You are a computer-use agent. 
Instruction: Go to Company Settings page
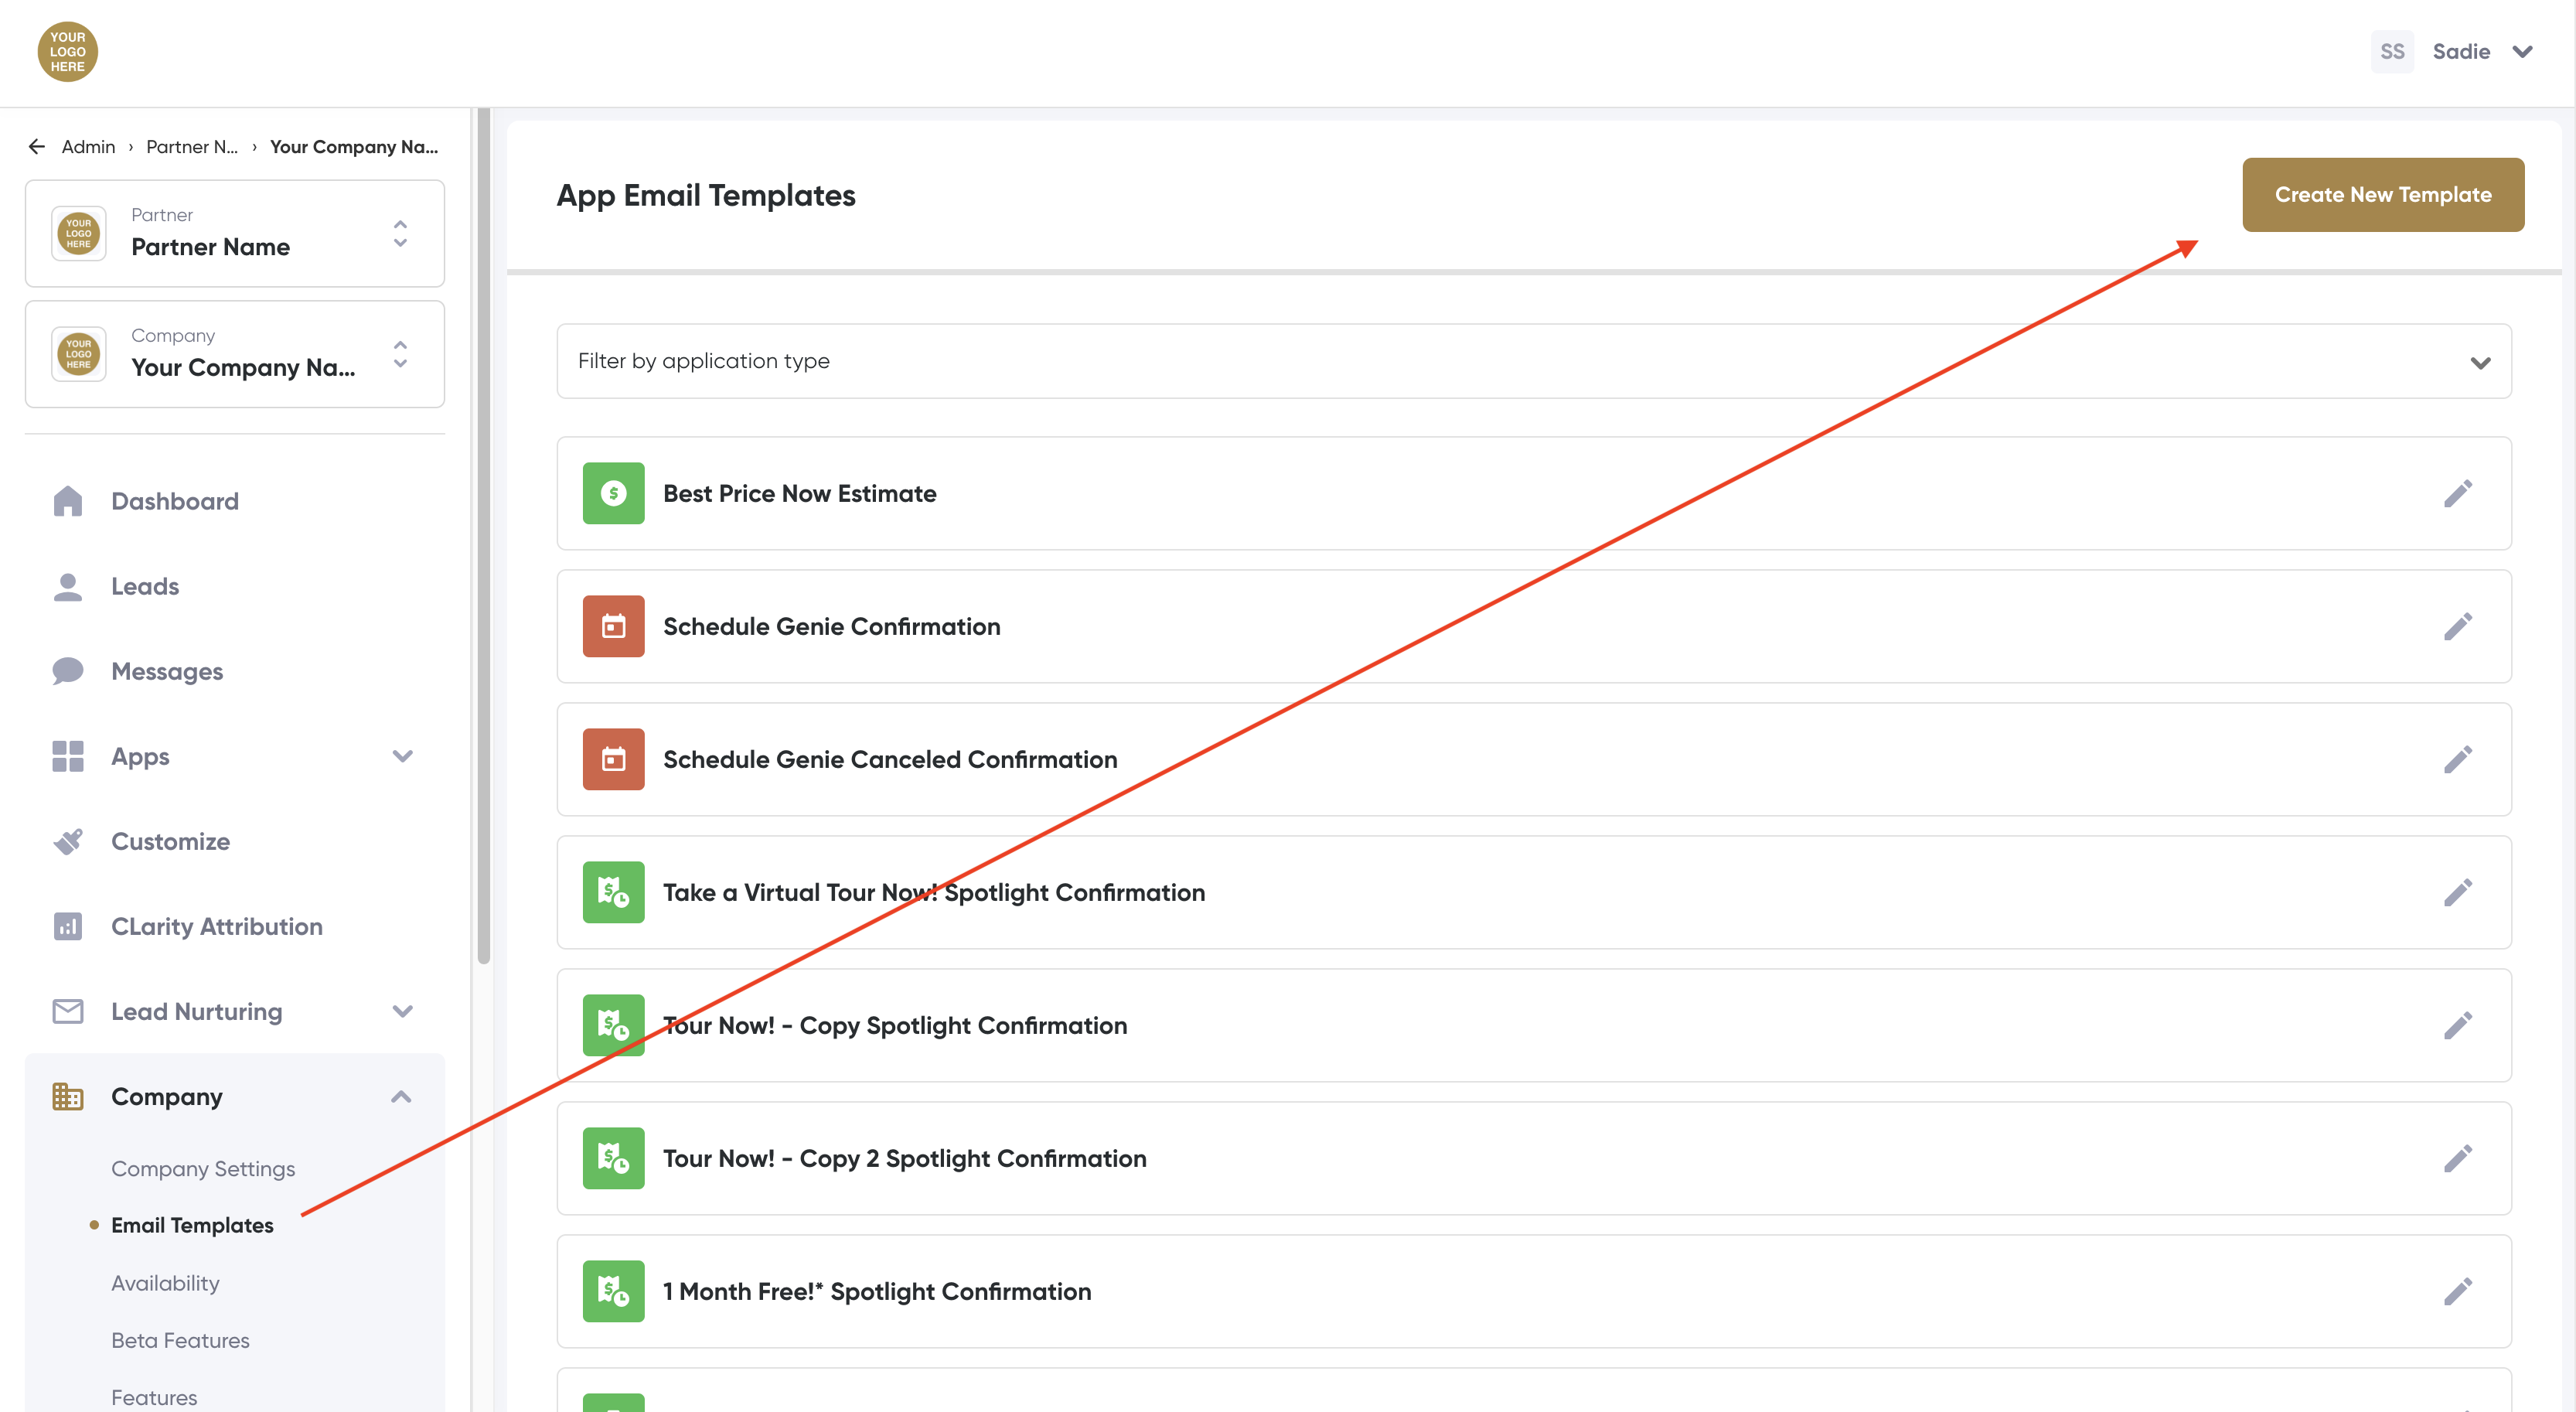203,1168
